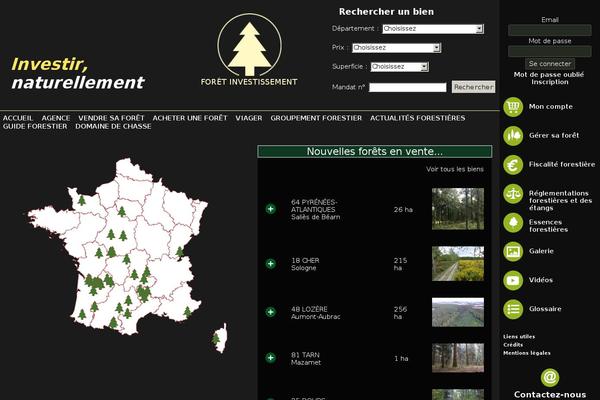
Task: Click the Nouvelles forêts en vente header
Action: 375,151
